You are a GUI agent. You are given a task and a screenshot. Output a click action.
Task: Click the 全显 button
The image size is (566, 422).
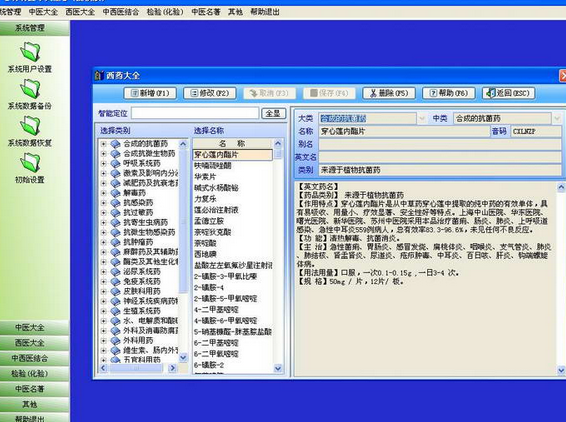coord(273,113)
